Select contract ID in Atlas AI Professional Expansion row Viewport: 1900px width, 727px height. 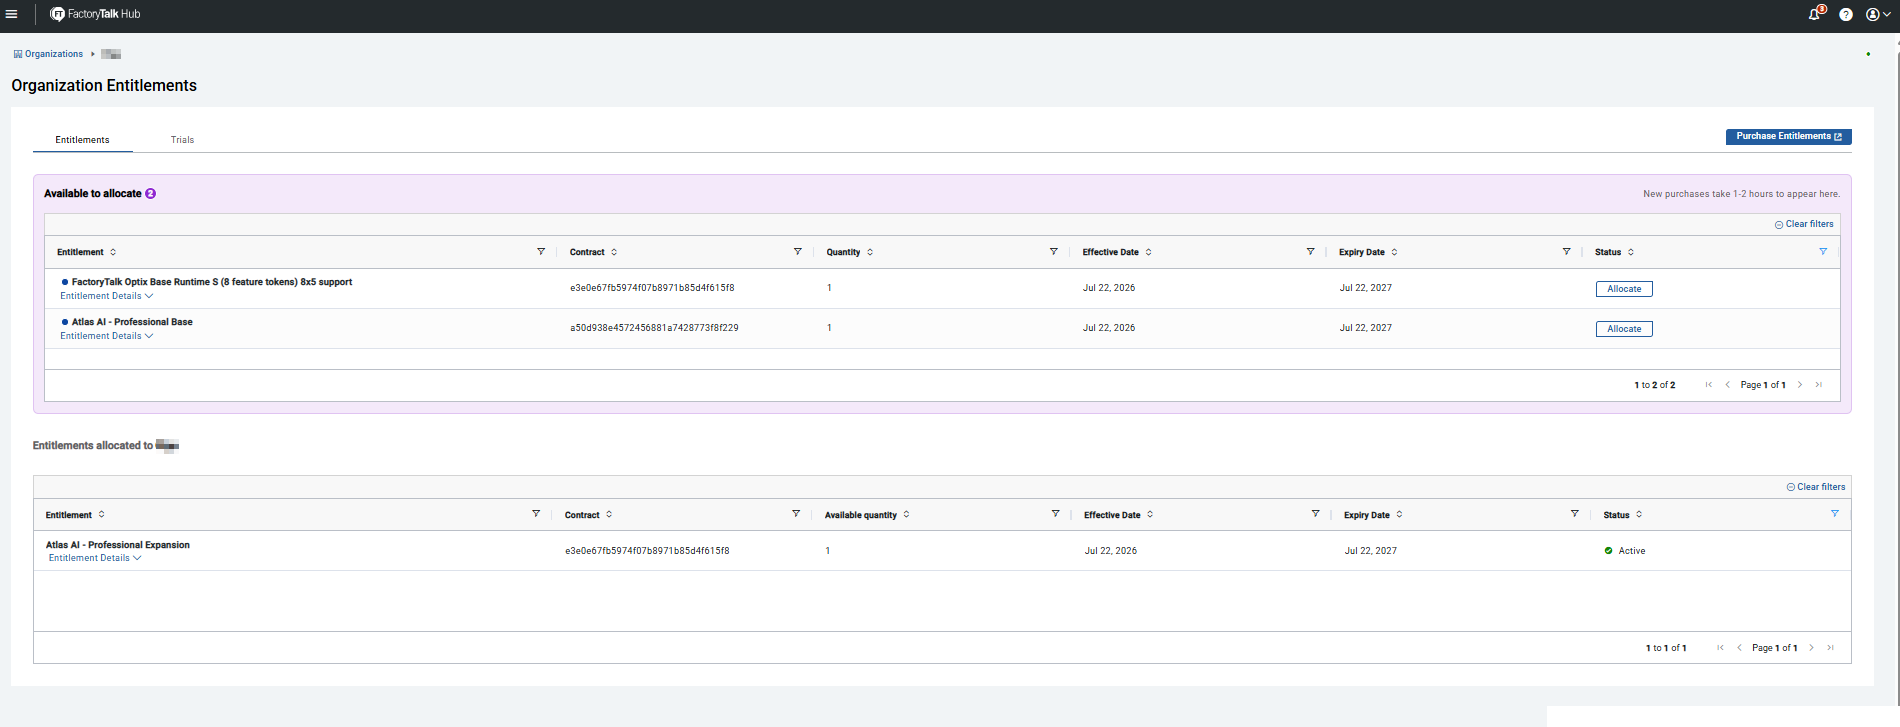(x=647, y=551)
